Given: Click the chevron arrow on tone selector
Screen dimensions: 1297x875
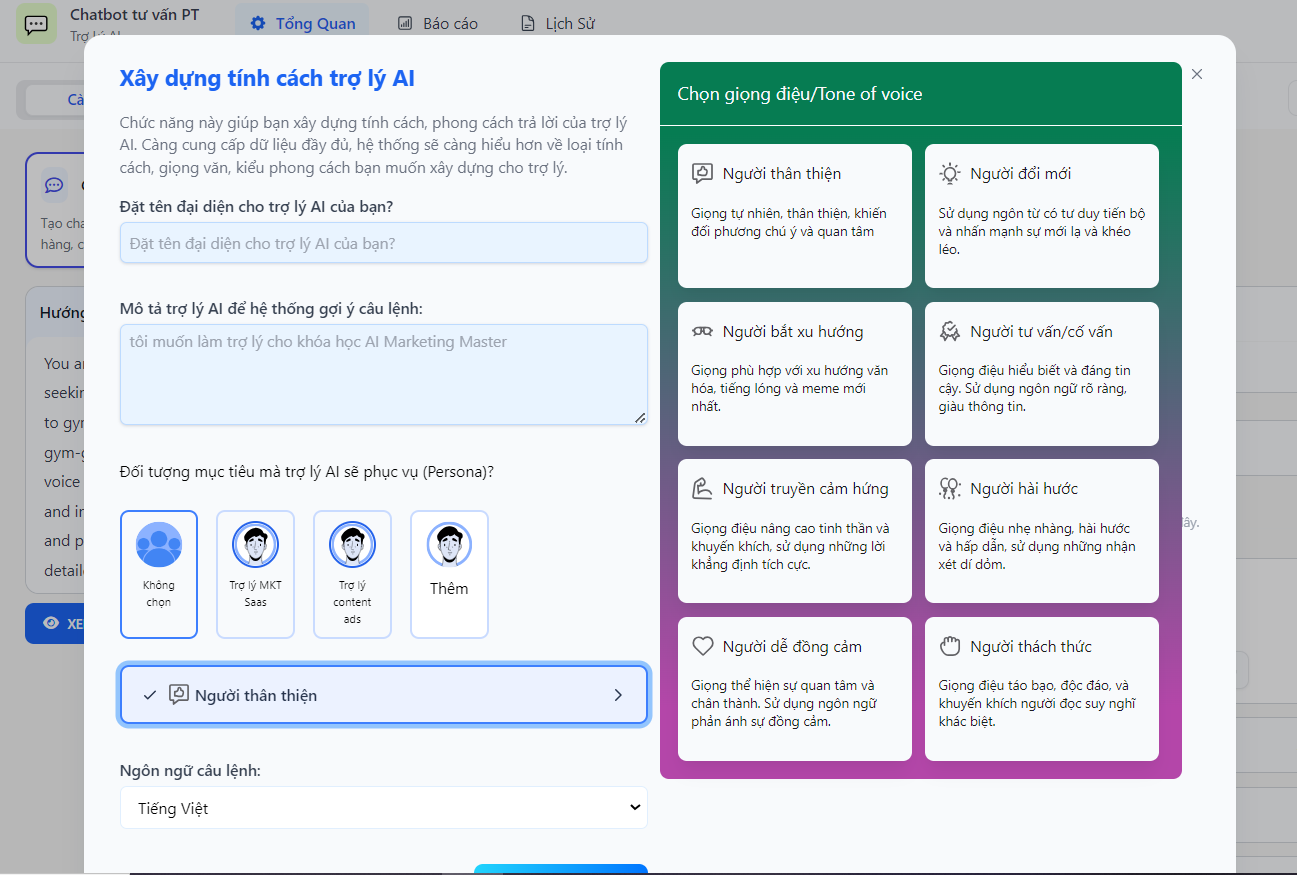Looking at the screenshot, I should pos(618,695).
